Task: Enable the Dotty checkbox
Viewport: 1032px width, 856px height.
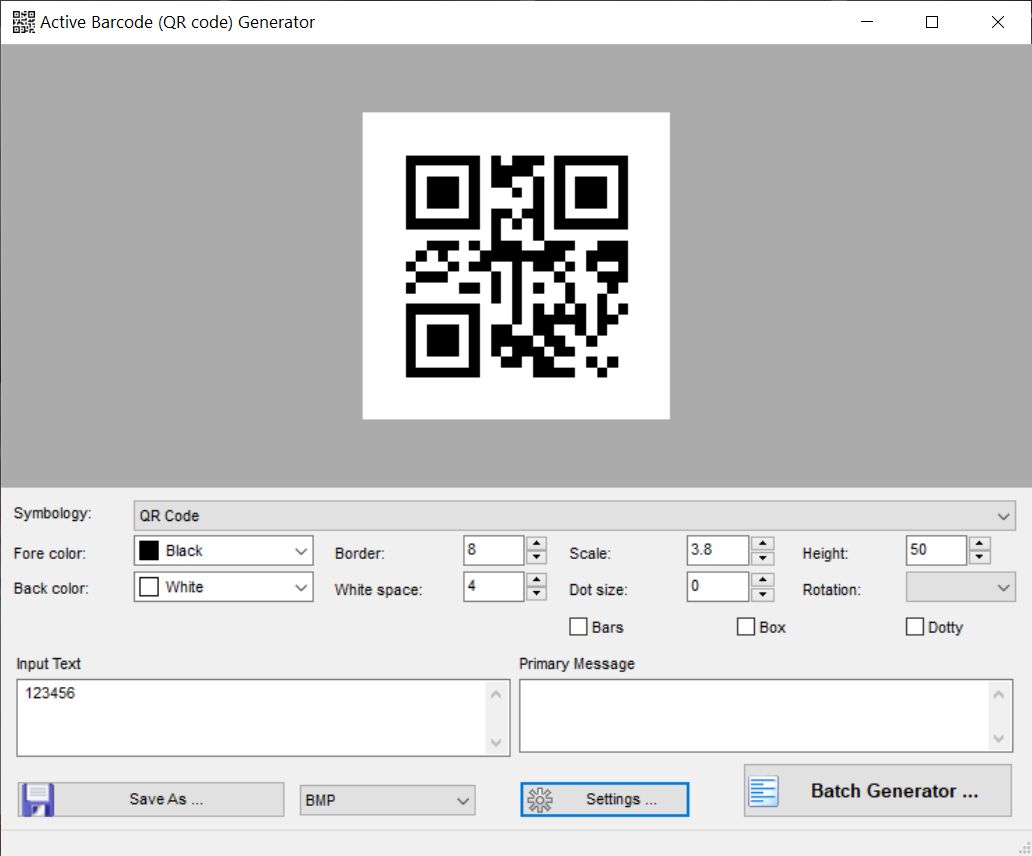Action: (x=915, y=627)
